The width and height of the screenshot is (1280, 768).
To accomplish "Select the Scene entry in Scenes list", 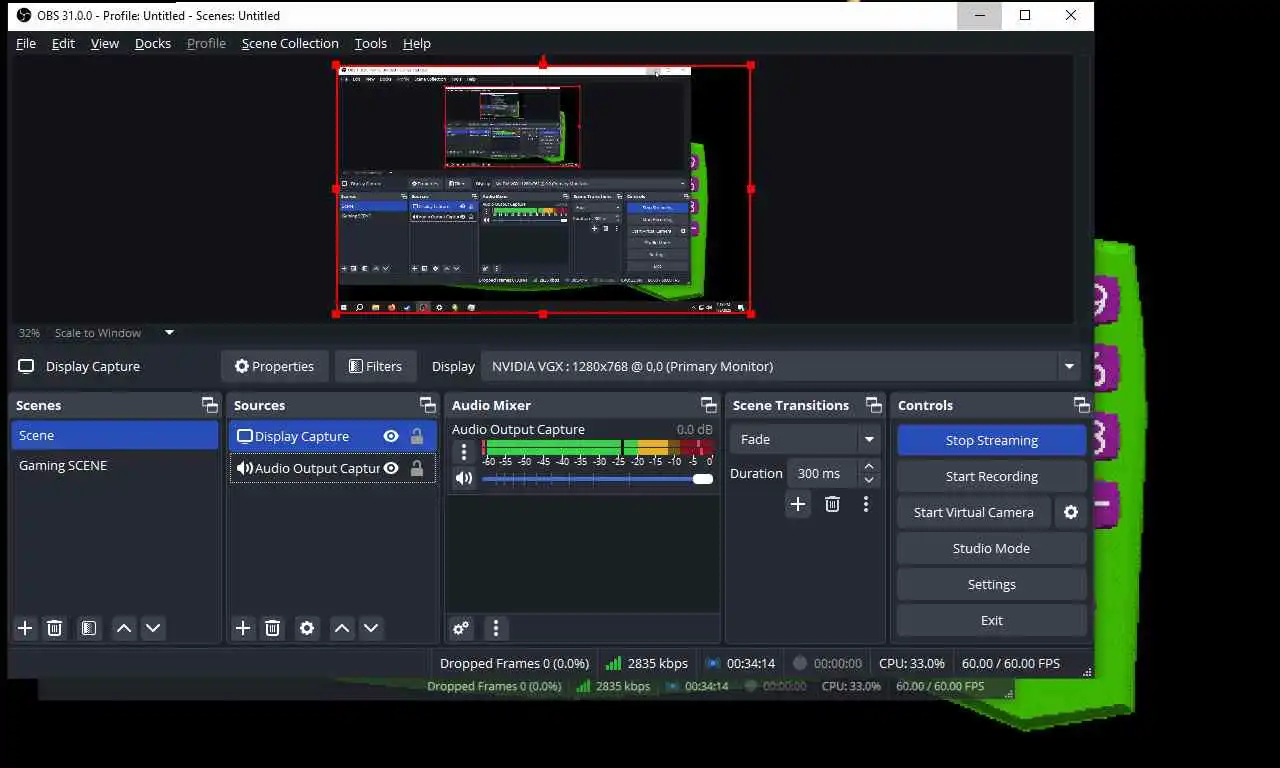I will [114, 435].
